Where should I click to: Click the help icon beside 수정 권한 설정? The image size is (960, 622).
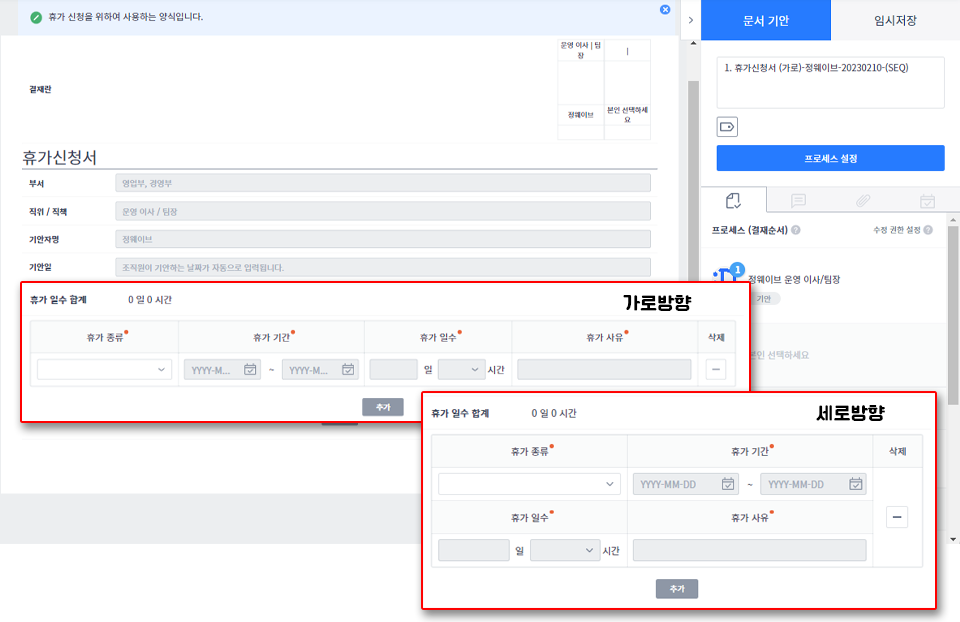(928, 230)
